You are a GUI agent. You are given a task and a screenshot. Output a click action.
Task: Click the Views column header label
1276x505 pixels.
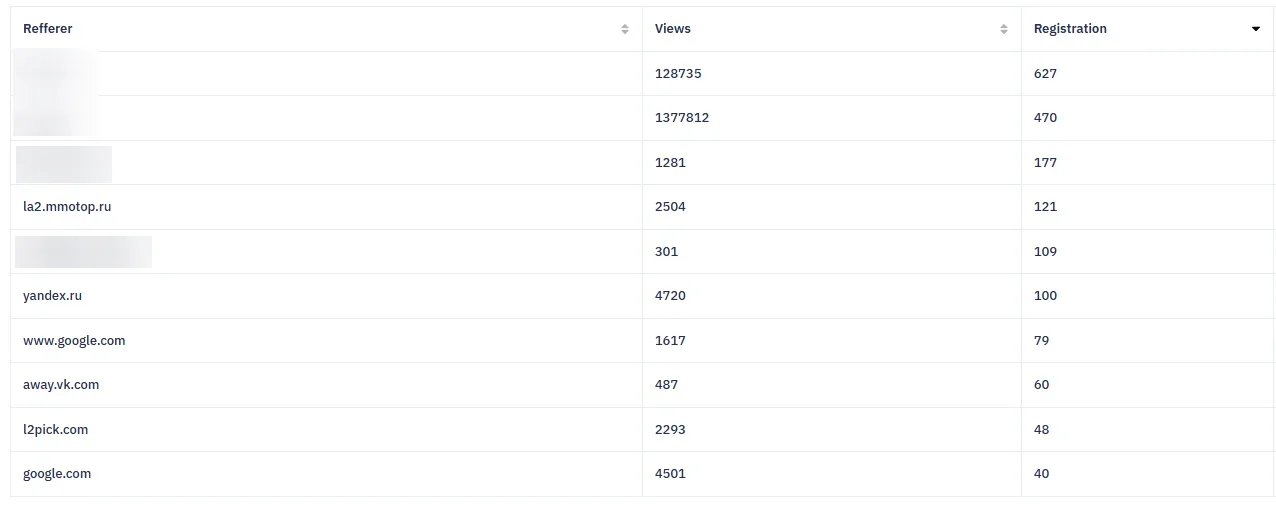coord(673,29)
